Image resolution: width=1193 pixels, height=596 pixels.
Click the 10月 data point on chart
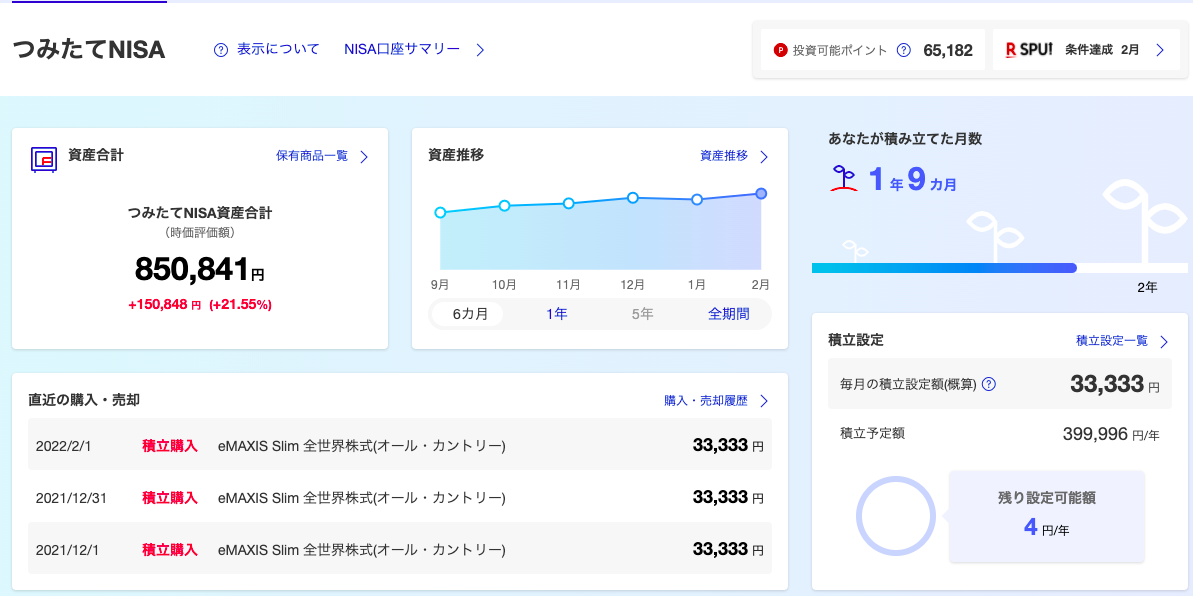point(504,206)
